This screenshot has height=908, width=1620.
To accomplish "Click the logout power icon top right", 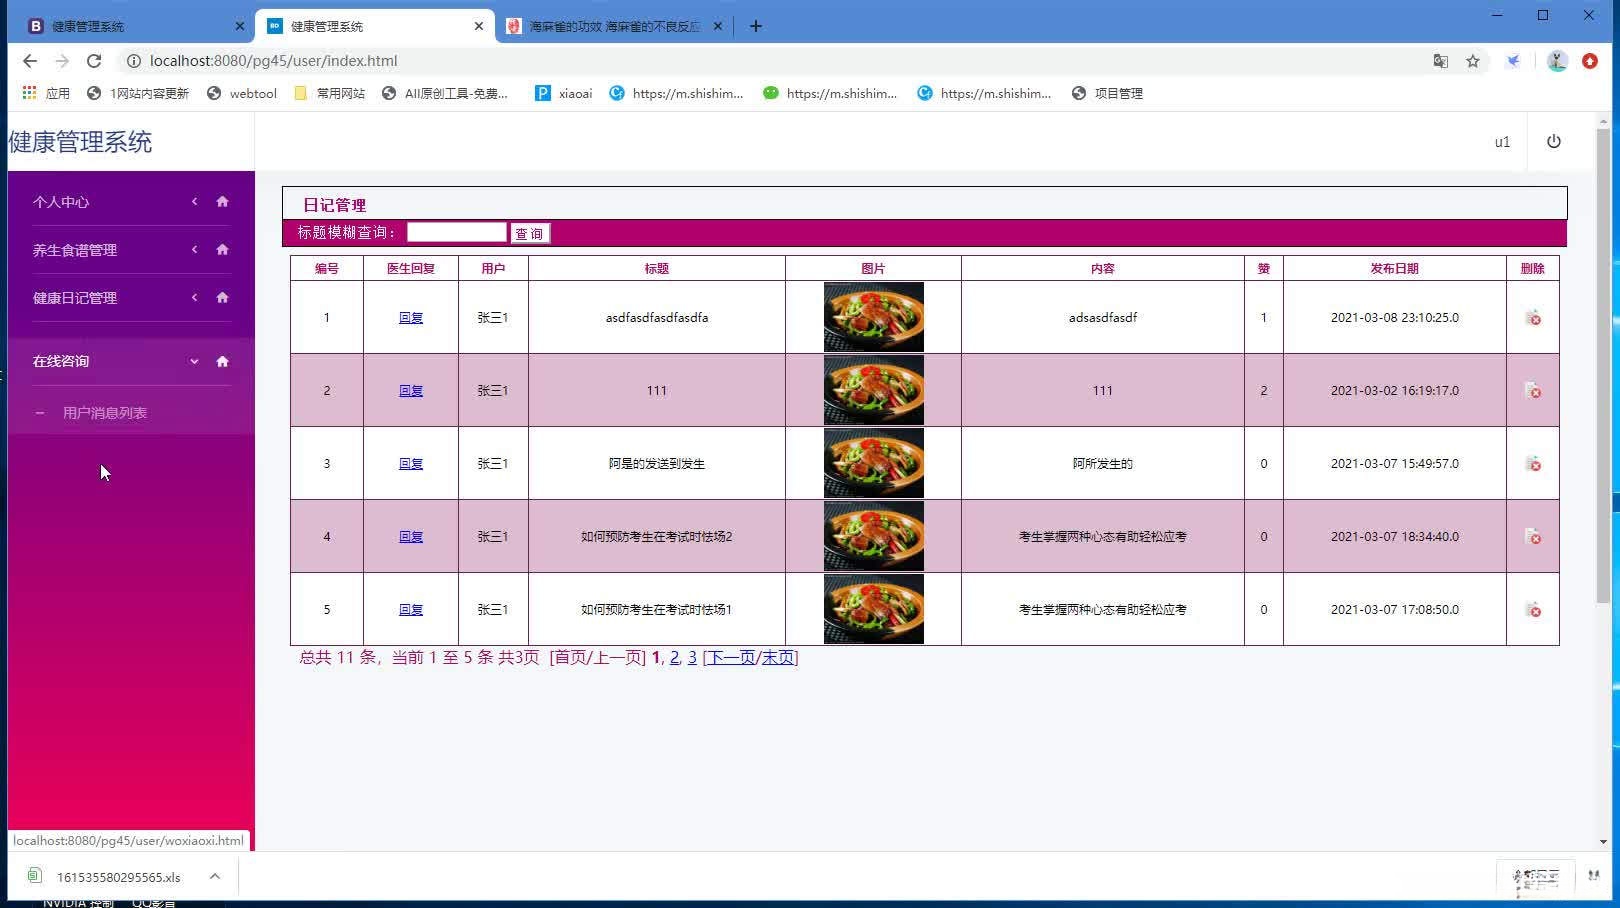I will 1553,141.
